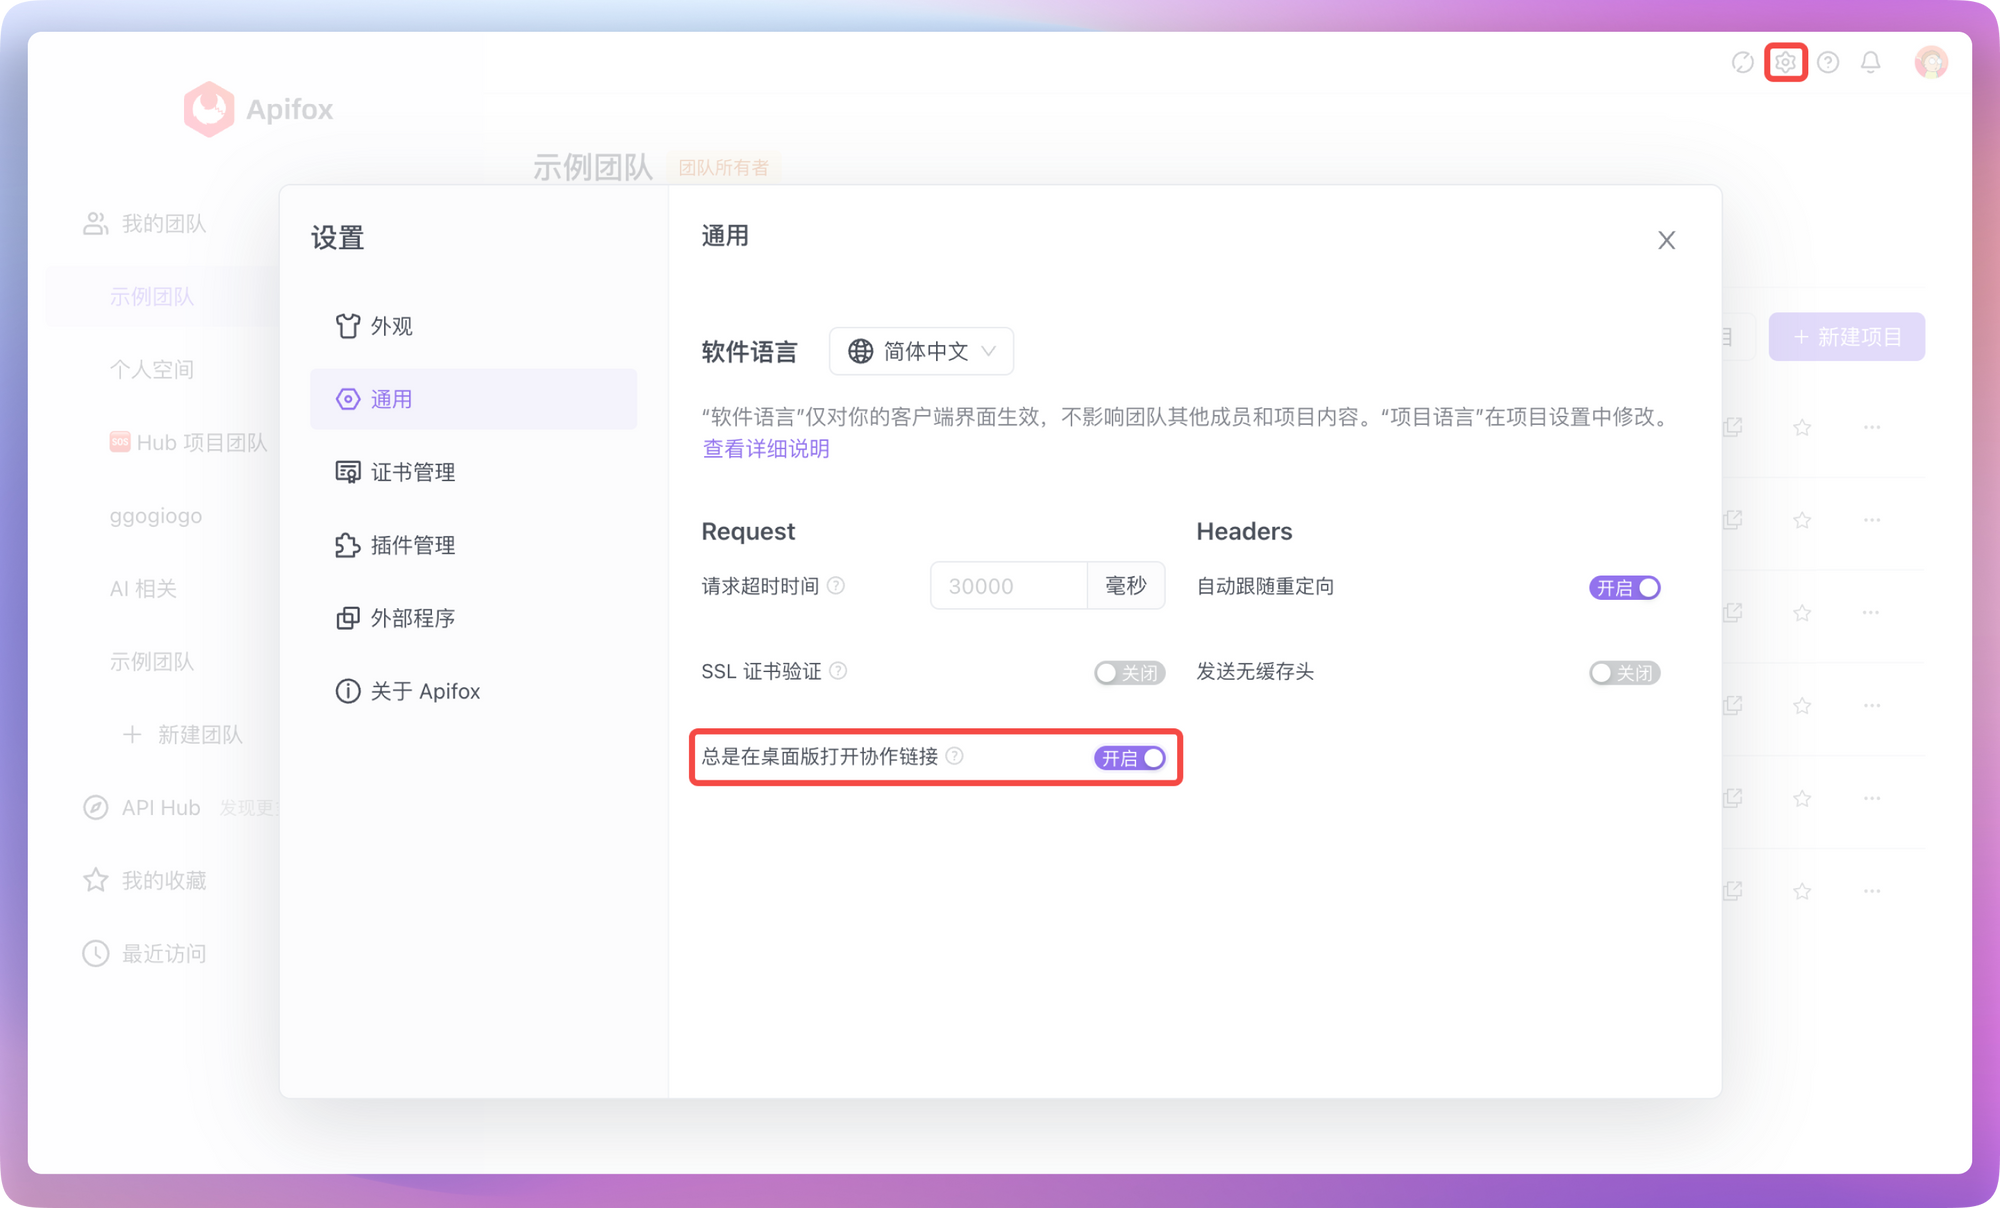Select ggogiogo team in sidebar

tap(156, 516)
